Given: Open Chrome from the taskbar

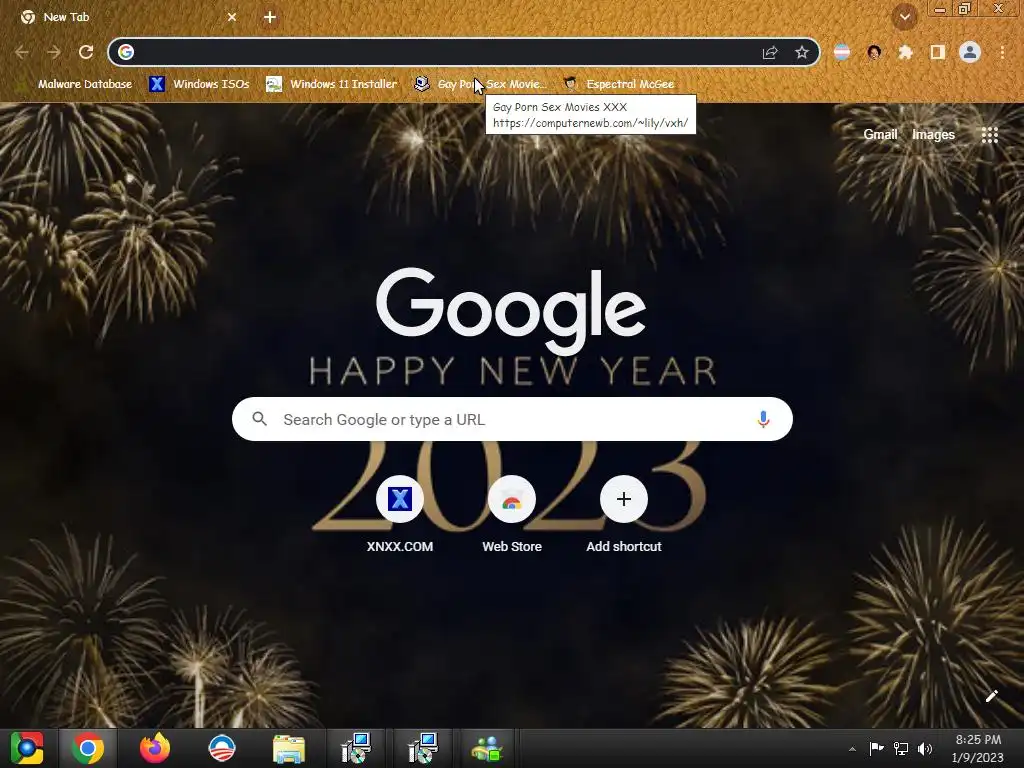Looking at the screenshot, I should point(88,748).
